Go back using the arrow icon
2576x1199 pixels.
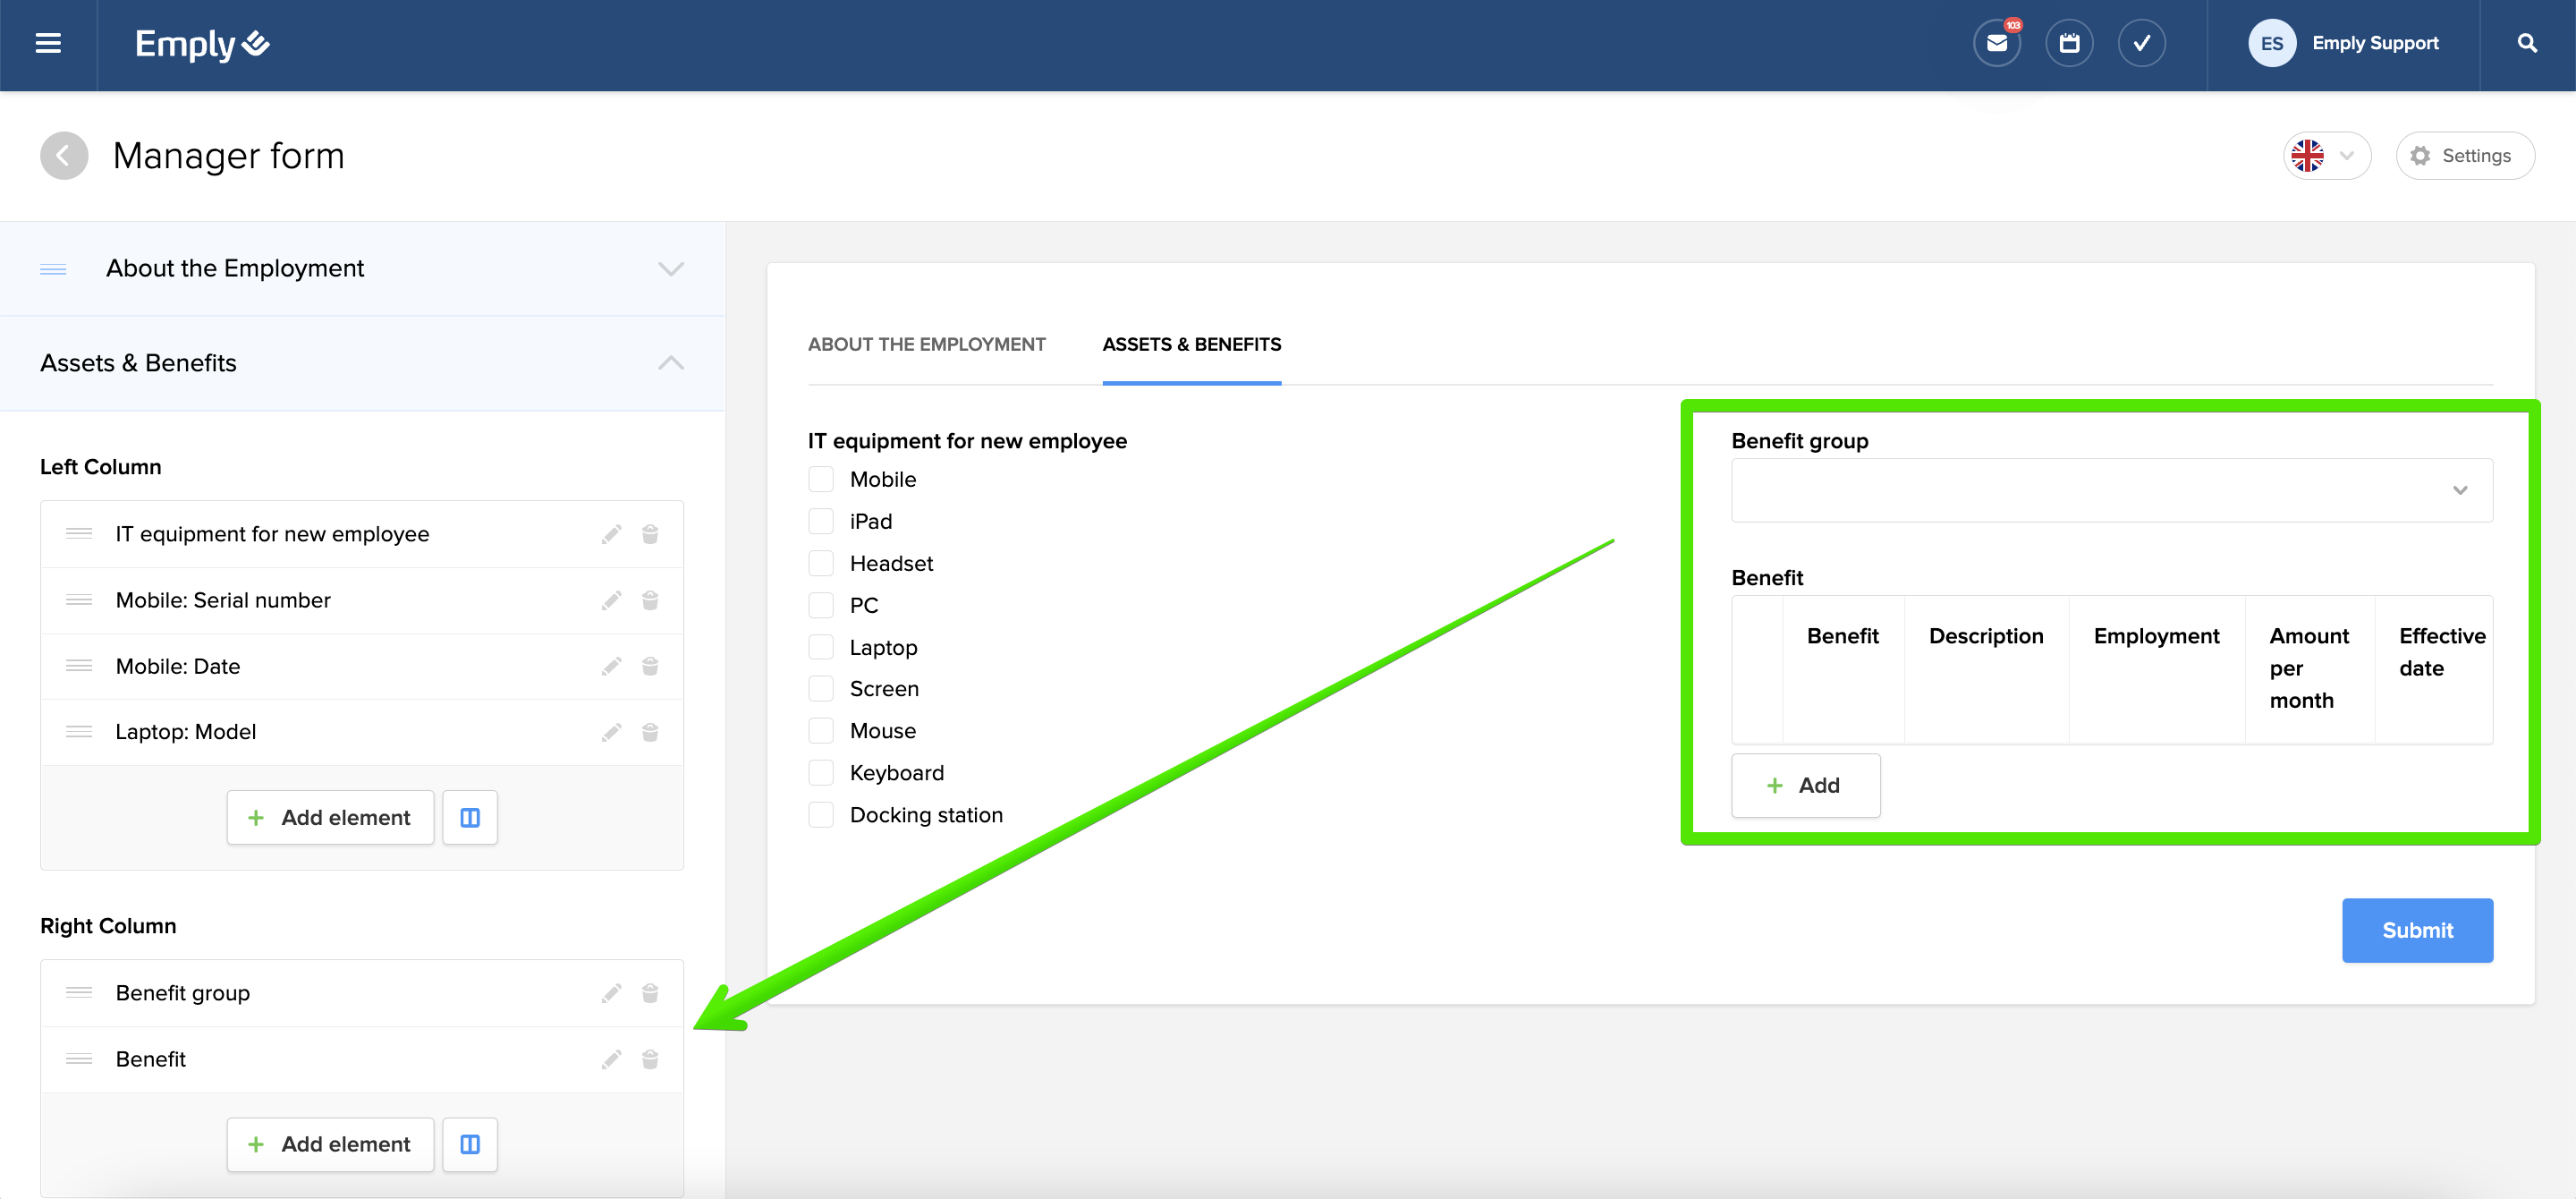pos(64,156)
